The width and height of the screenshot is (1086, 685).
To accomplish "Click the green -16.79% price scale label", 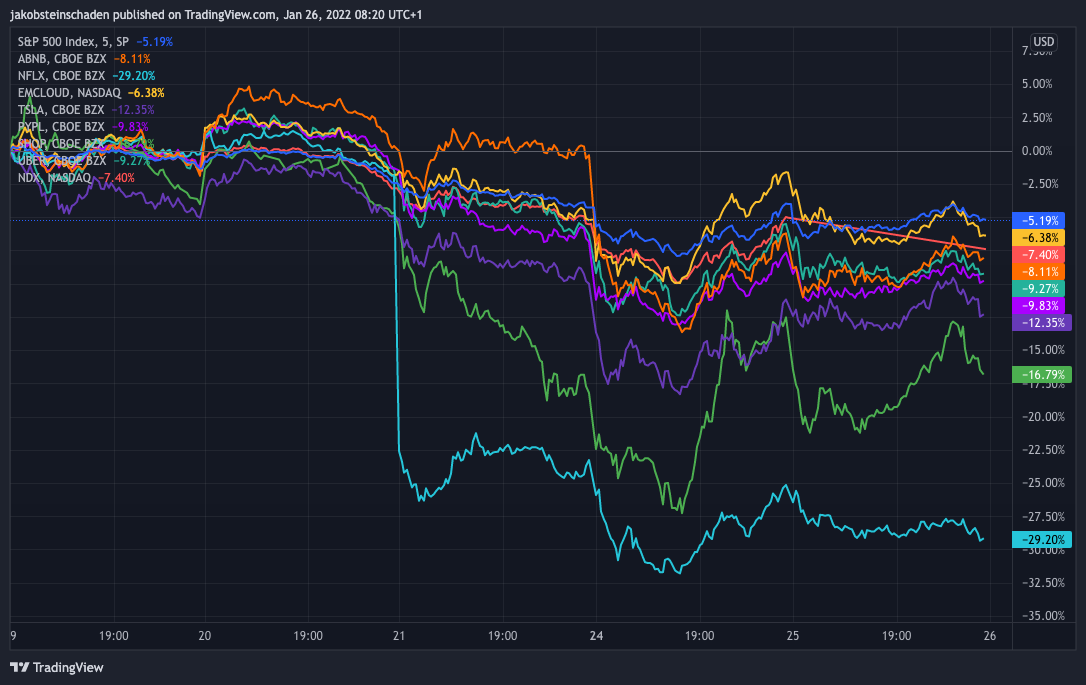I will click(x=1042, y=375).
